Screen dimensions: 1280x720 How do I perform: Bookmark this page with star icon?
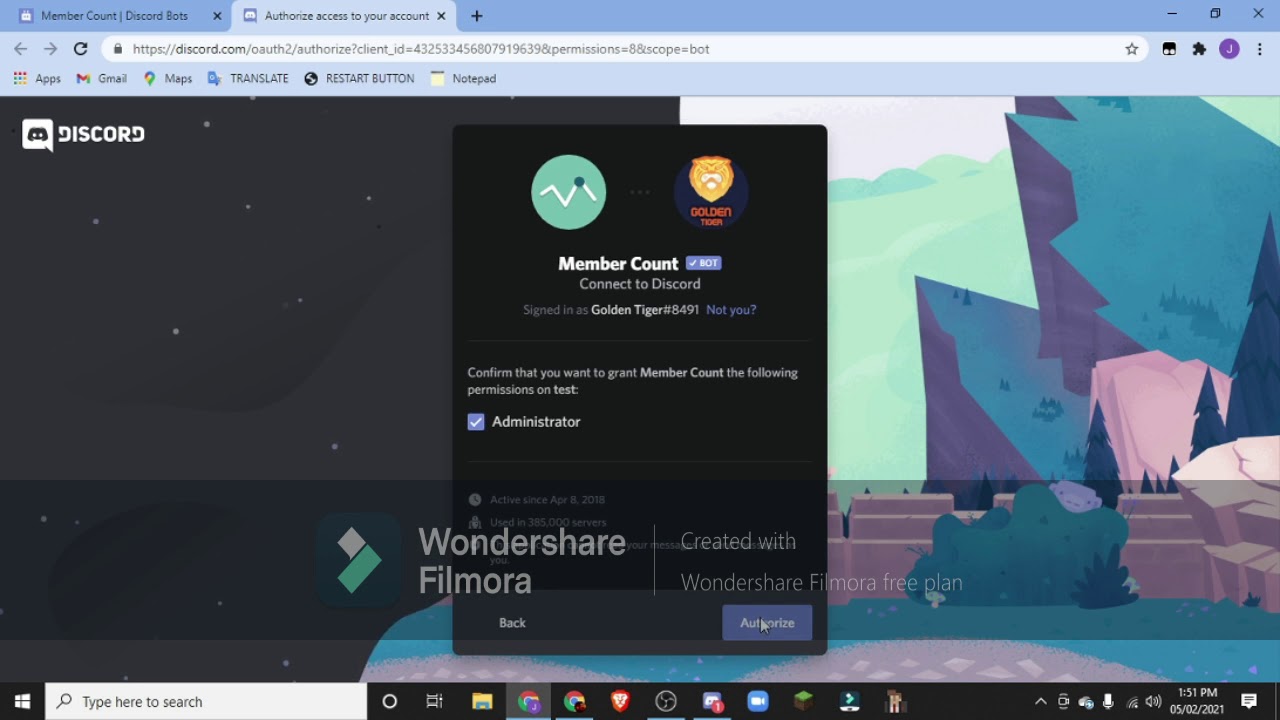point(1132,49)
